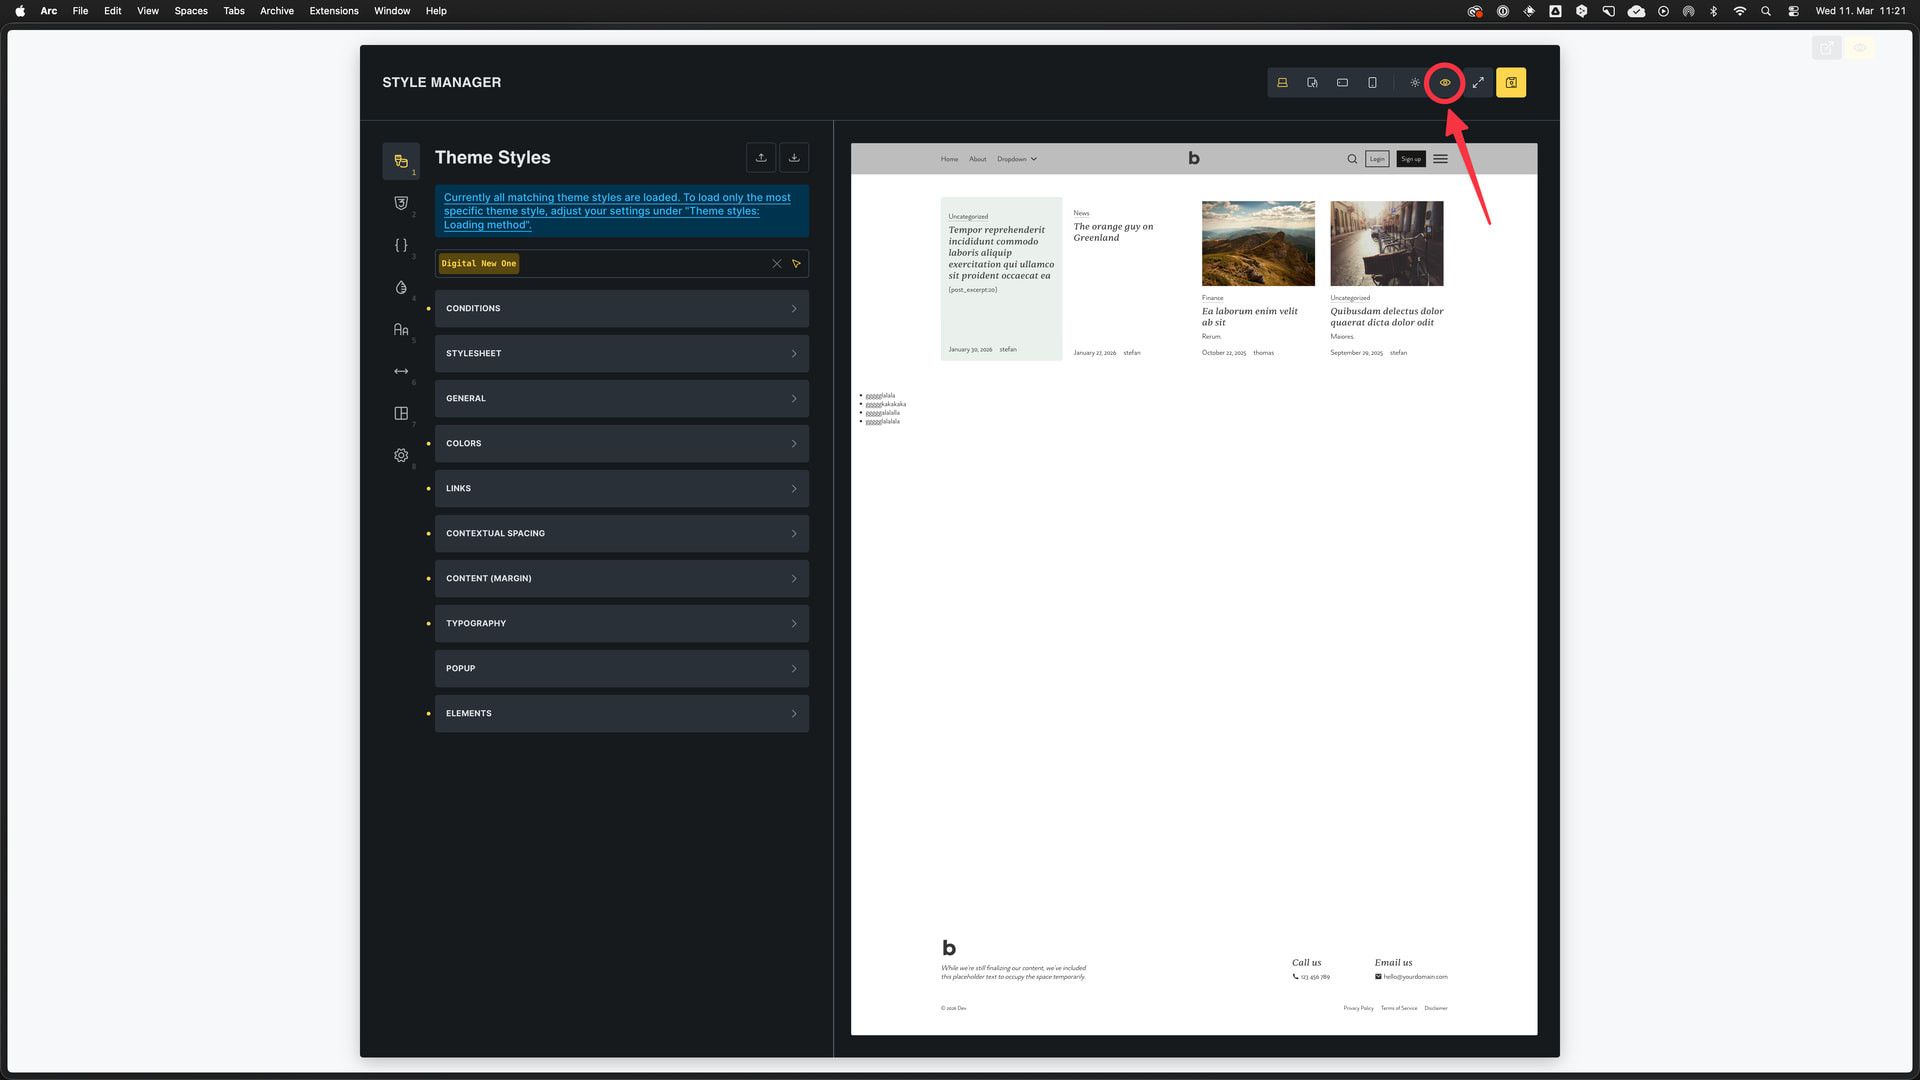1920x1080 pixels.
Task: Expand the CONDITIONS section
Action: [x=621, y=308]
